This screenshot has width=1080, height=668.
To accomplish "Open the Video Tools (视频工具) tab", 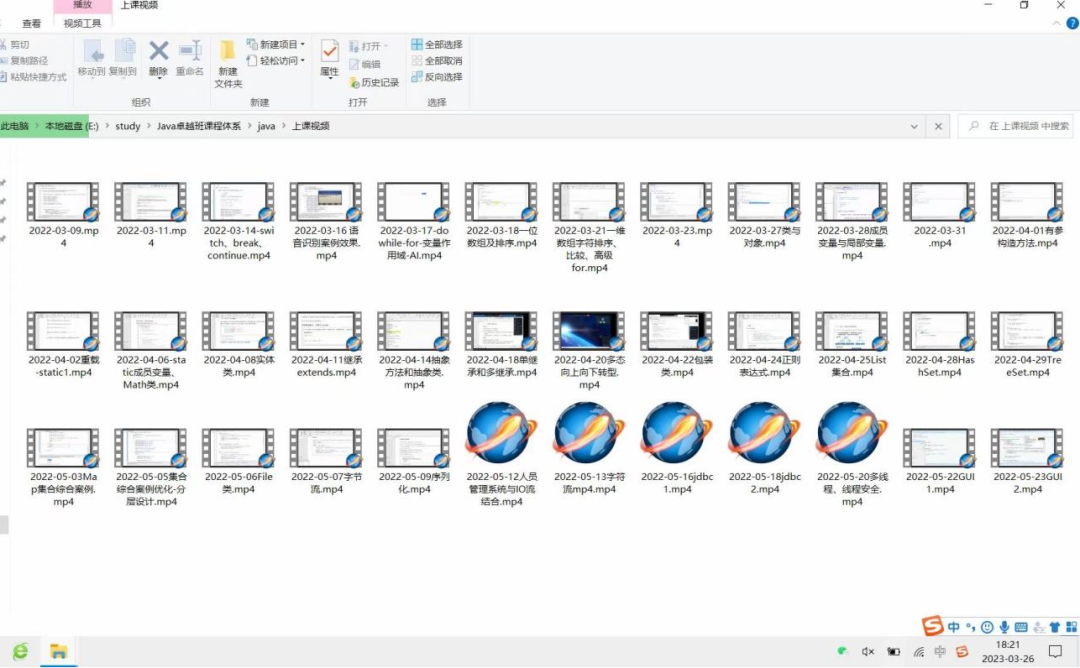I will pyautogui.click(x=82, y=23).
